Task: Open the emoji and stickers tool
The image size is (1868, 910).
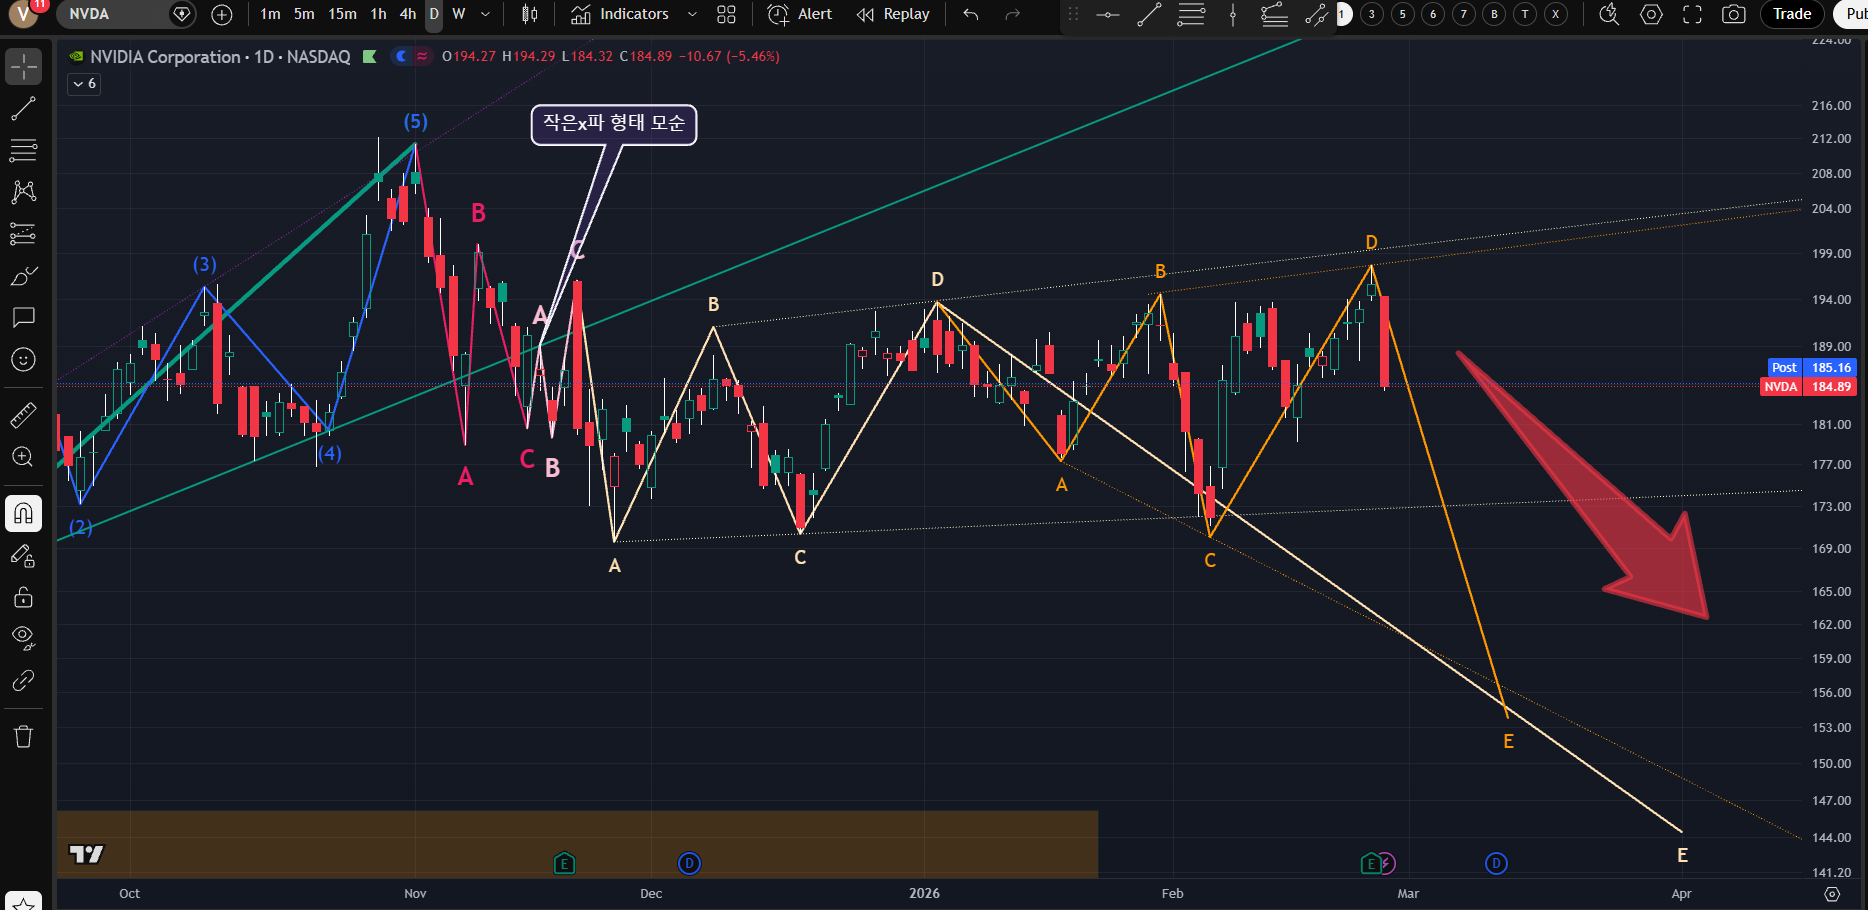Action: 23,360
